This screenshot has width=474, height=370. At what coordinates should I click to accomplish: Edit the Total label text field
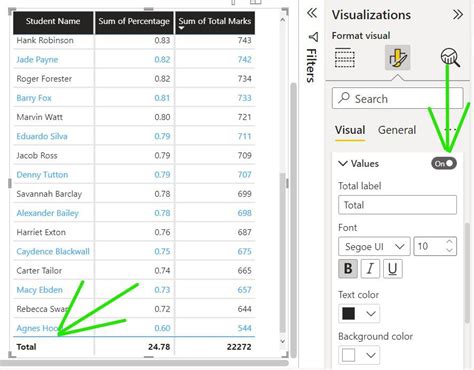pyautogui.click(x=397, y=205)
